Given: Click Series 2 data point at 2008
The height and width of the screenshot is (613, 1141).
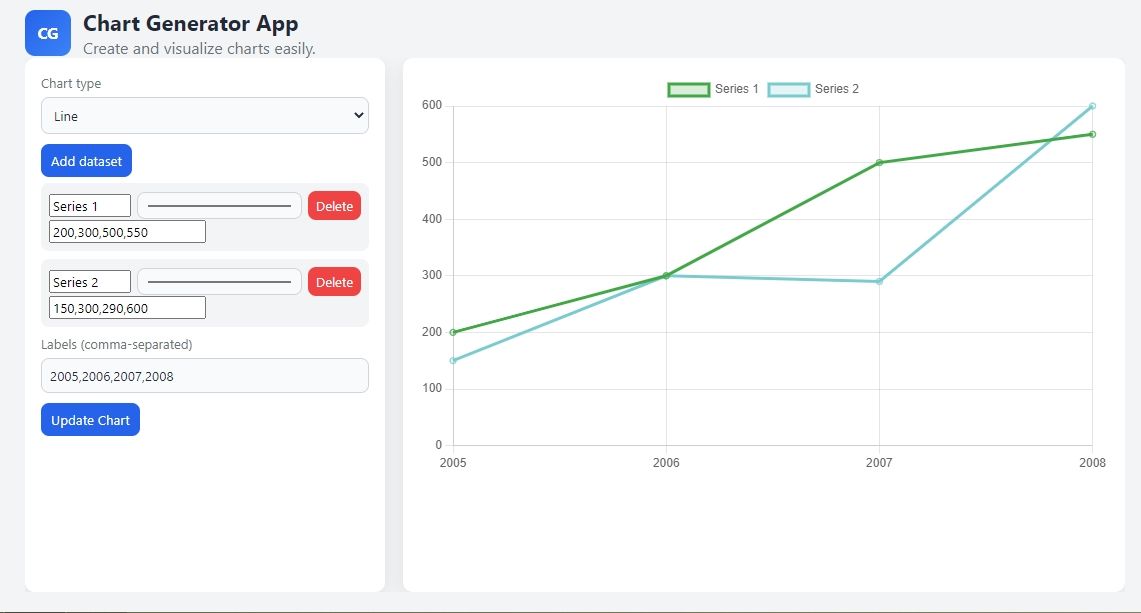Looking at the screenshot, I should pyautogui.click(x=1092, y=106).
